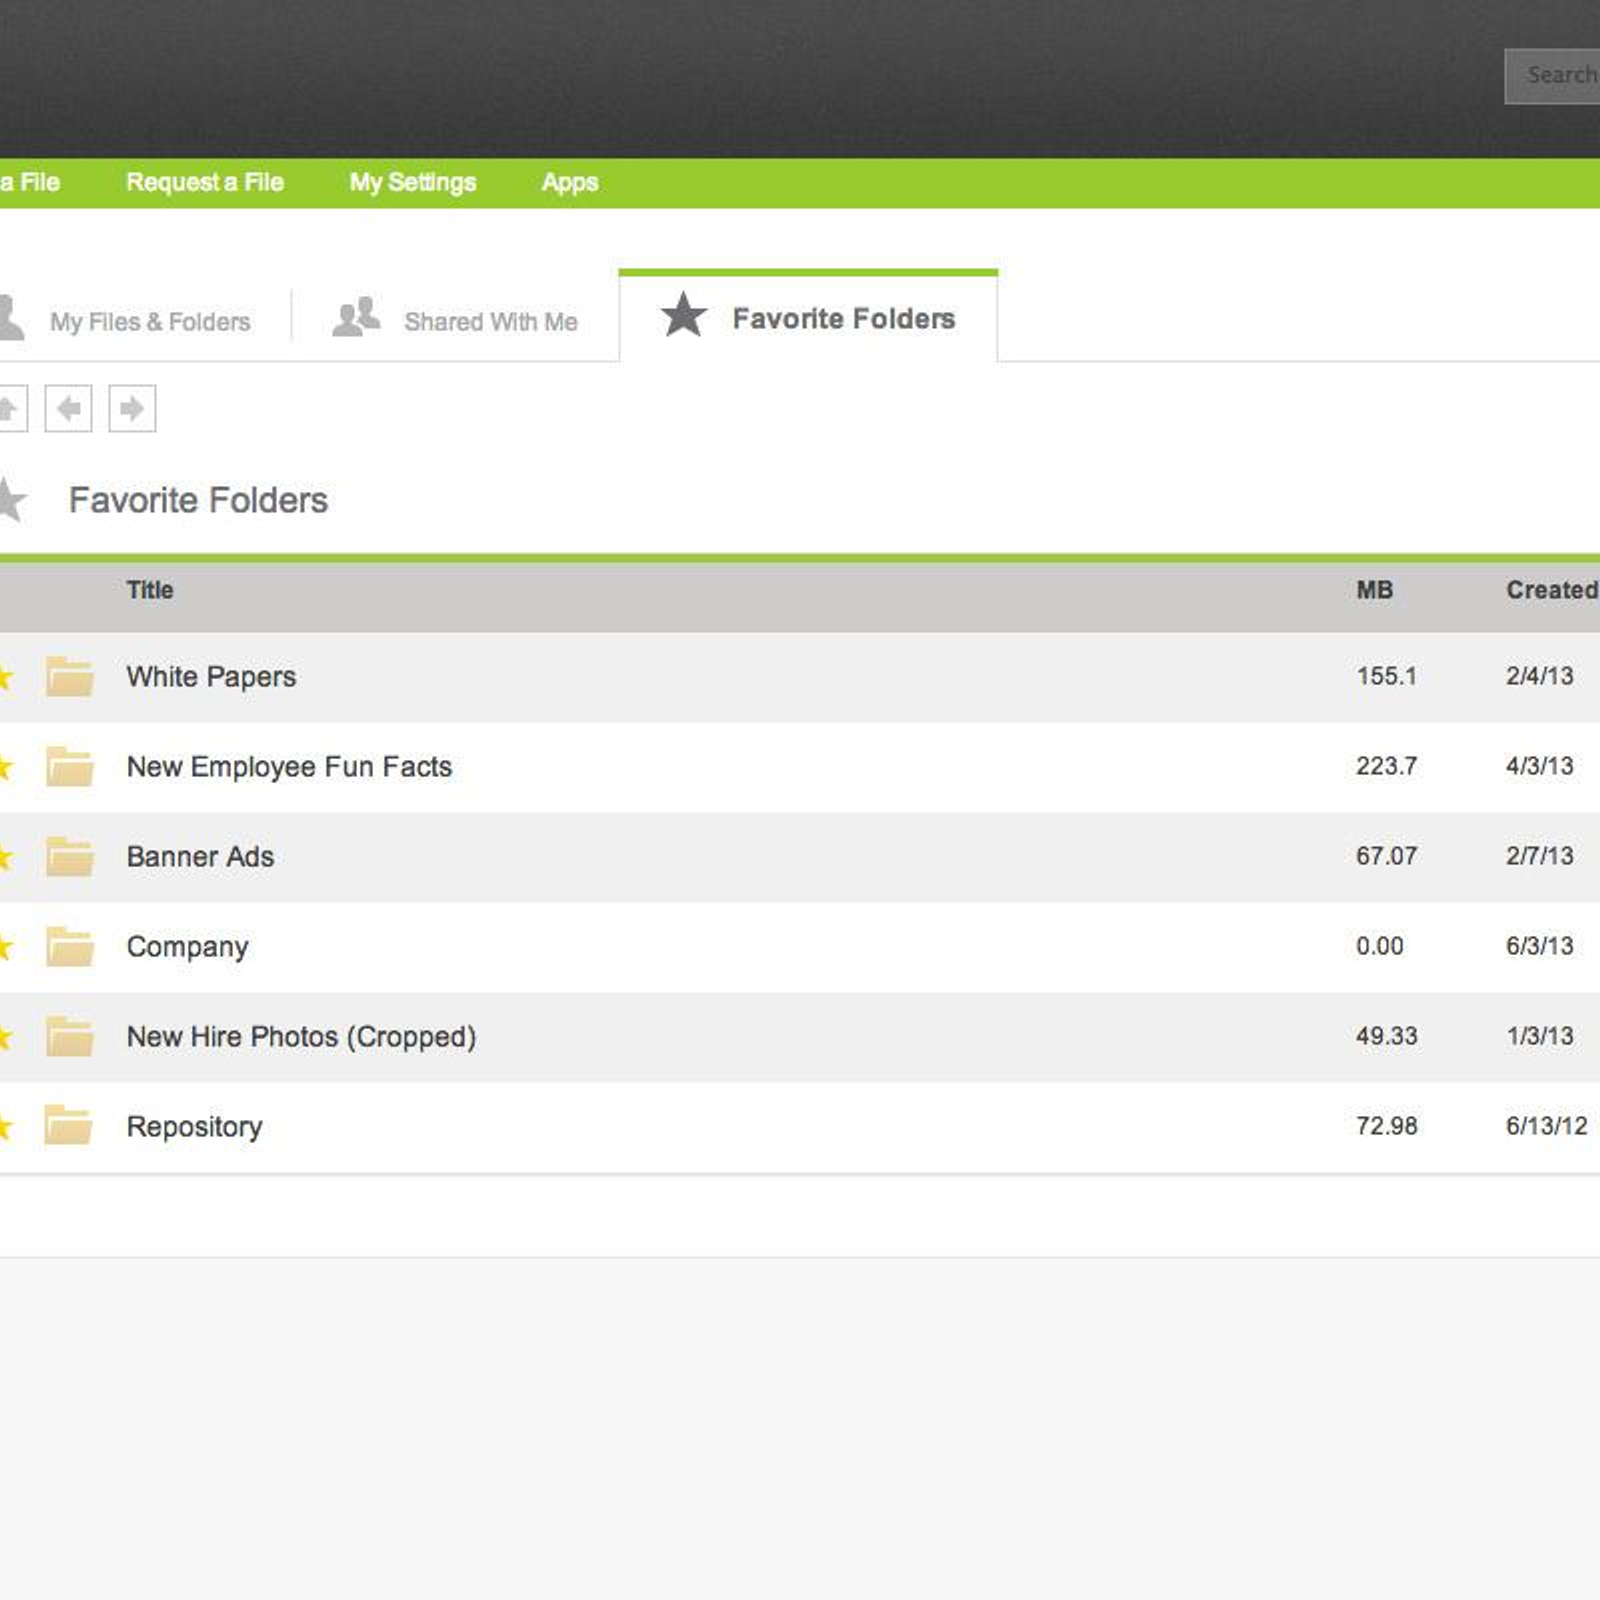Click the 4/3/13 created date
The width and height of the screenshot is (1600, 1600).
click(x=1540, y=766)
